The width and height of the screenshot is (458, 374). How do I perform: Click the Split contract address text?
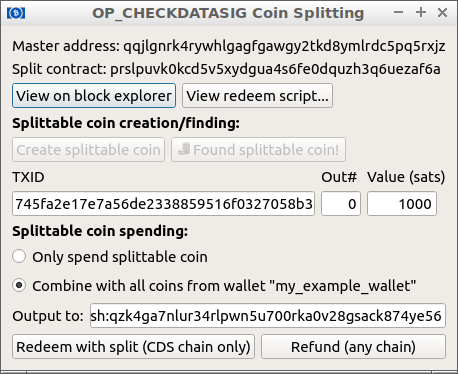pyautogui.click(x=226, y=69)
